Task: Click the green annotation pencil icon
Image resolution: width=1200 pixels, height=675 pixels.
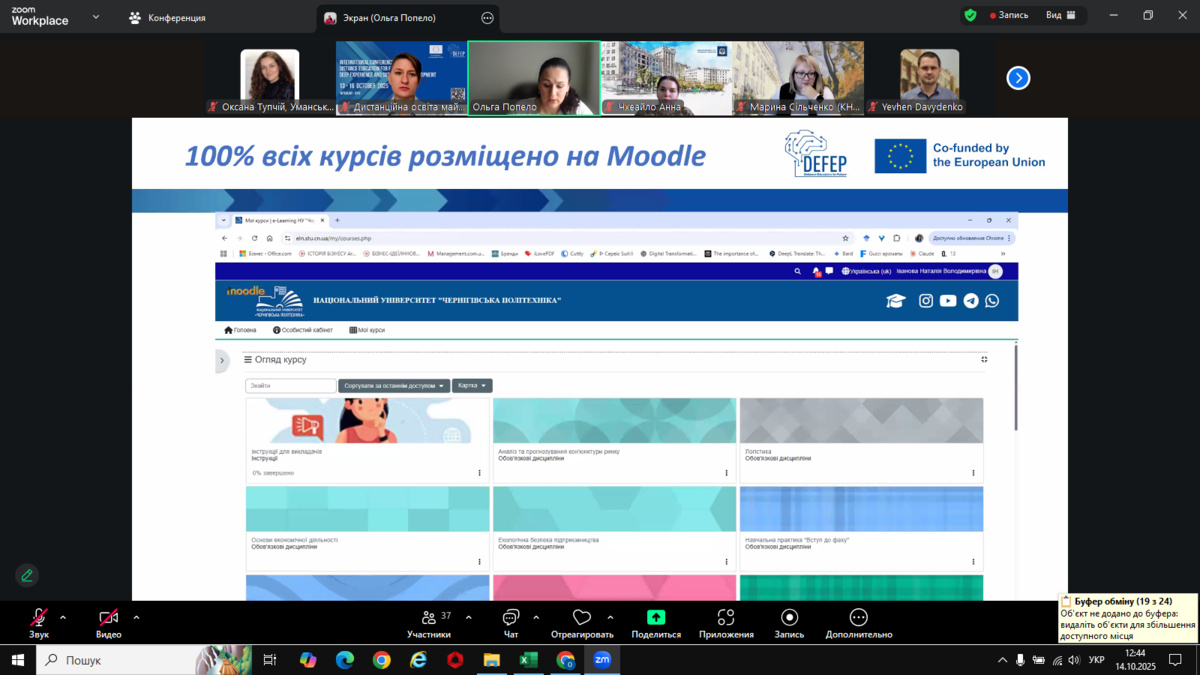Action: point(27,575)
